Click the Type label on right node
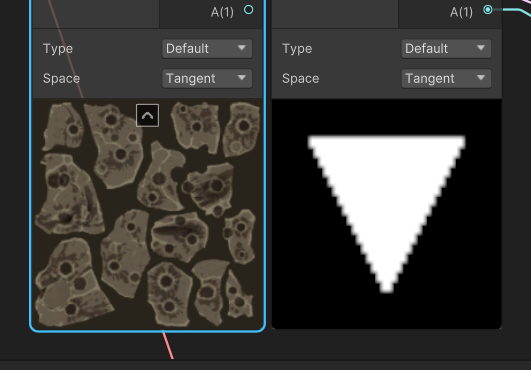The width and height of the screenshot is (531, 370). (x=297, y=49)
